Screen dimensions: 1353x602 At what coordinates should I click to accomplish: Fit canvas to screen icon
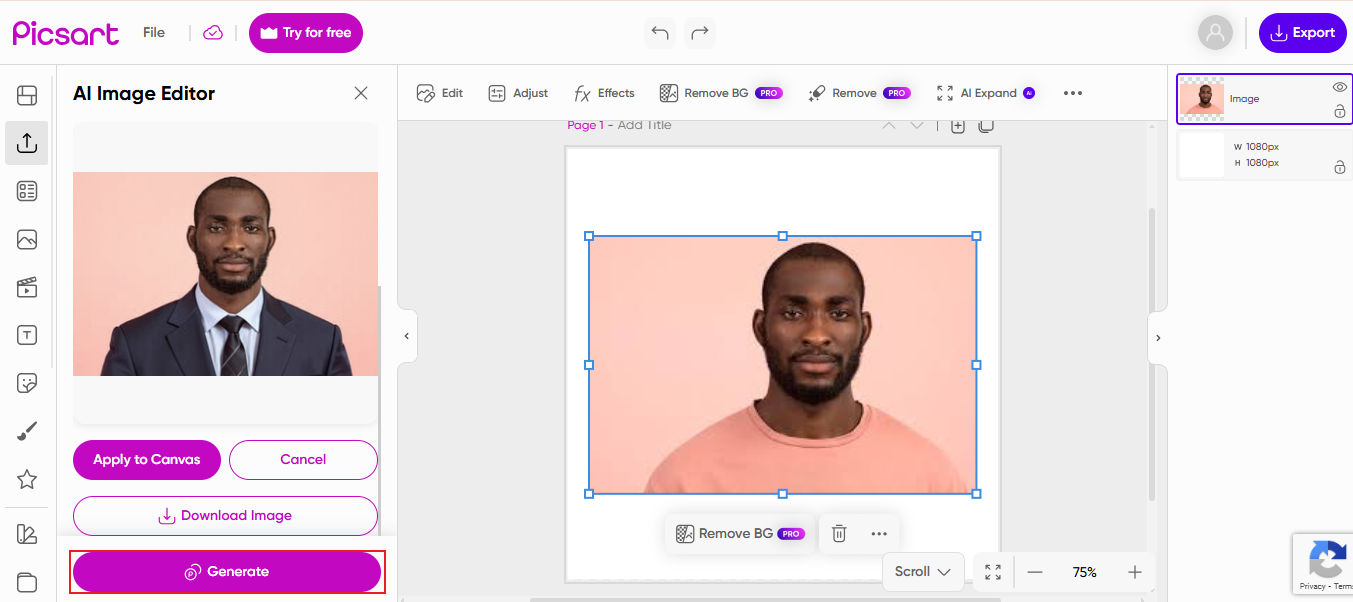[993, 572]
